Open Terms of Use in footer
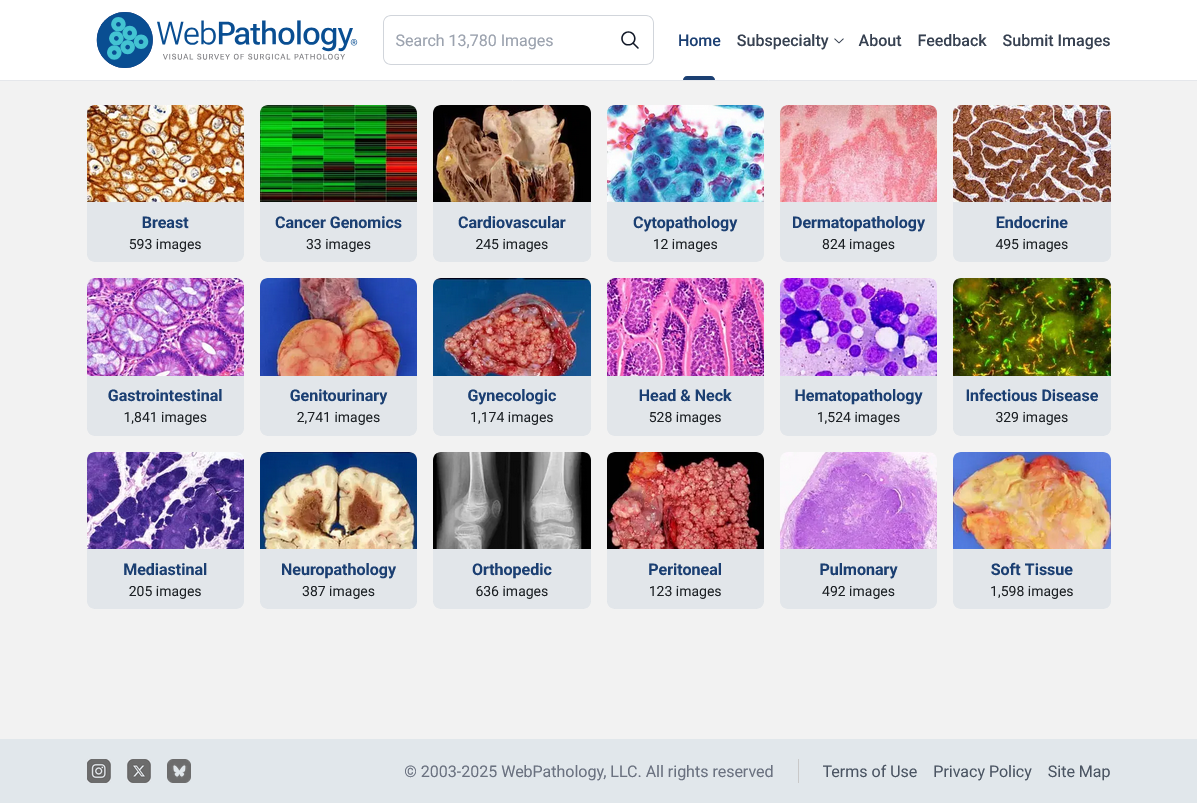The height and width of the screenshot is (803, 1197). [x=870, y=772]
